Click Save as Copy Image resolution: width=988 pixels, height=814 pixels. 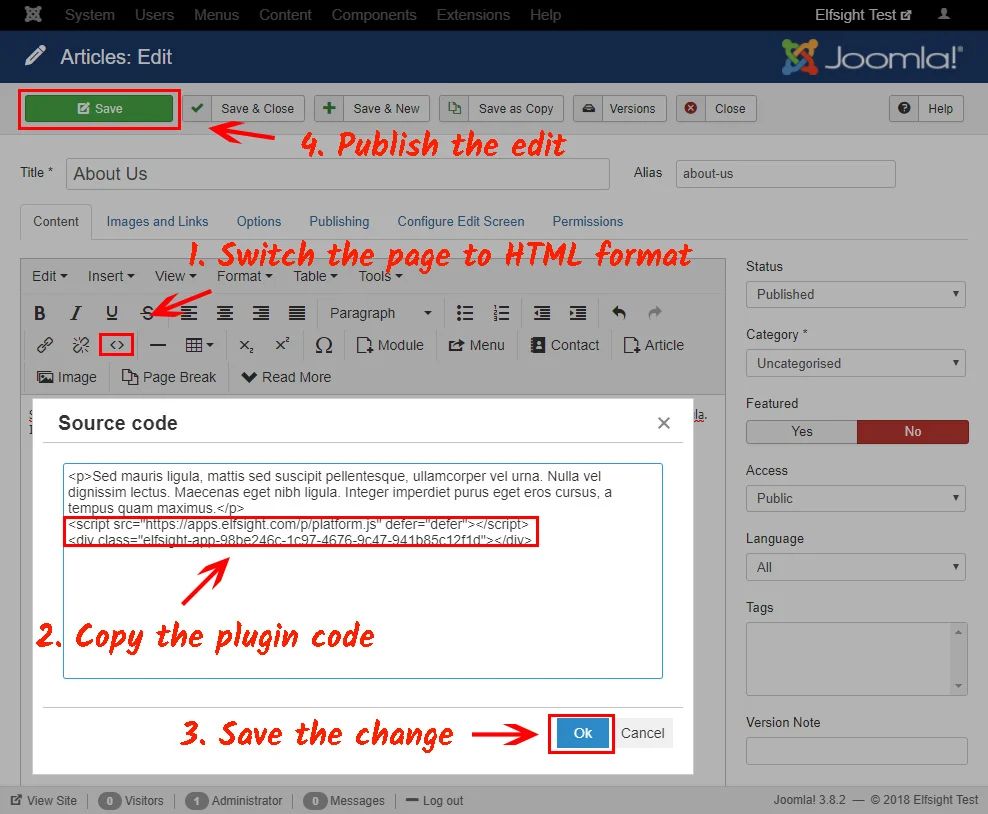click(502, 108)
